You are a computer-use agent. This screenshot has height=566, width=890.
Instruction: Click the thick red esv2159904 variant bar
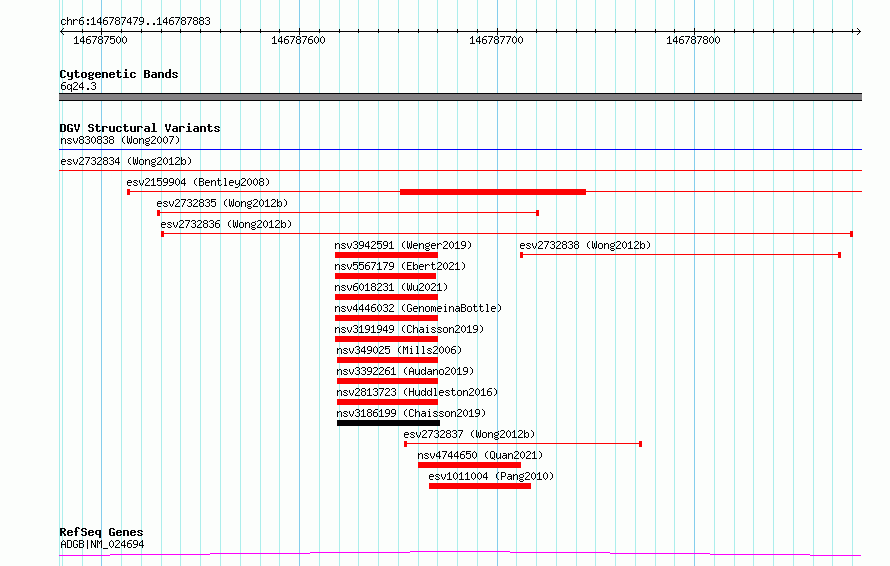point(493,192)
